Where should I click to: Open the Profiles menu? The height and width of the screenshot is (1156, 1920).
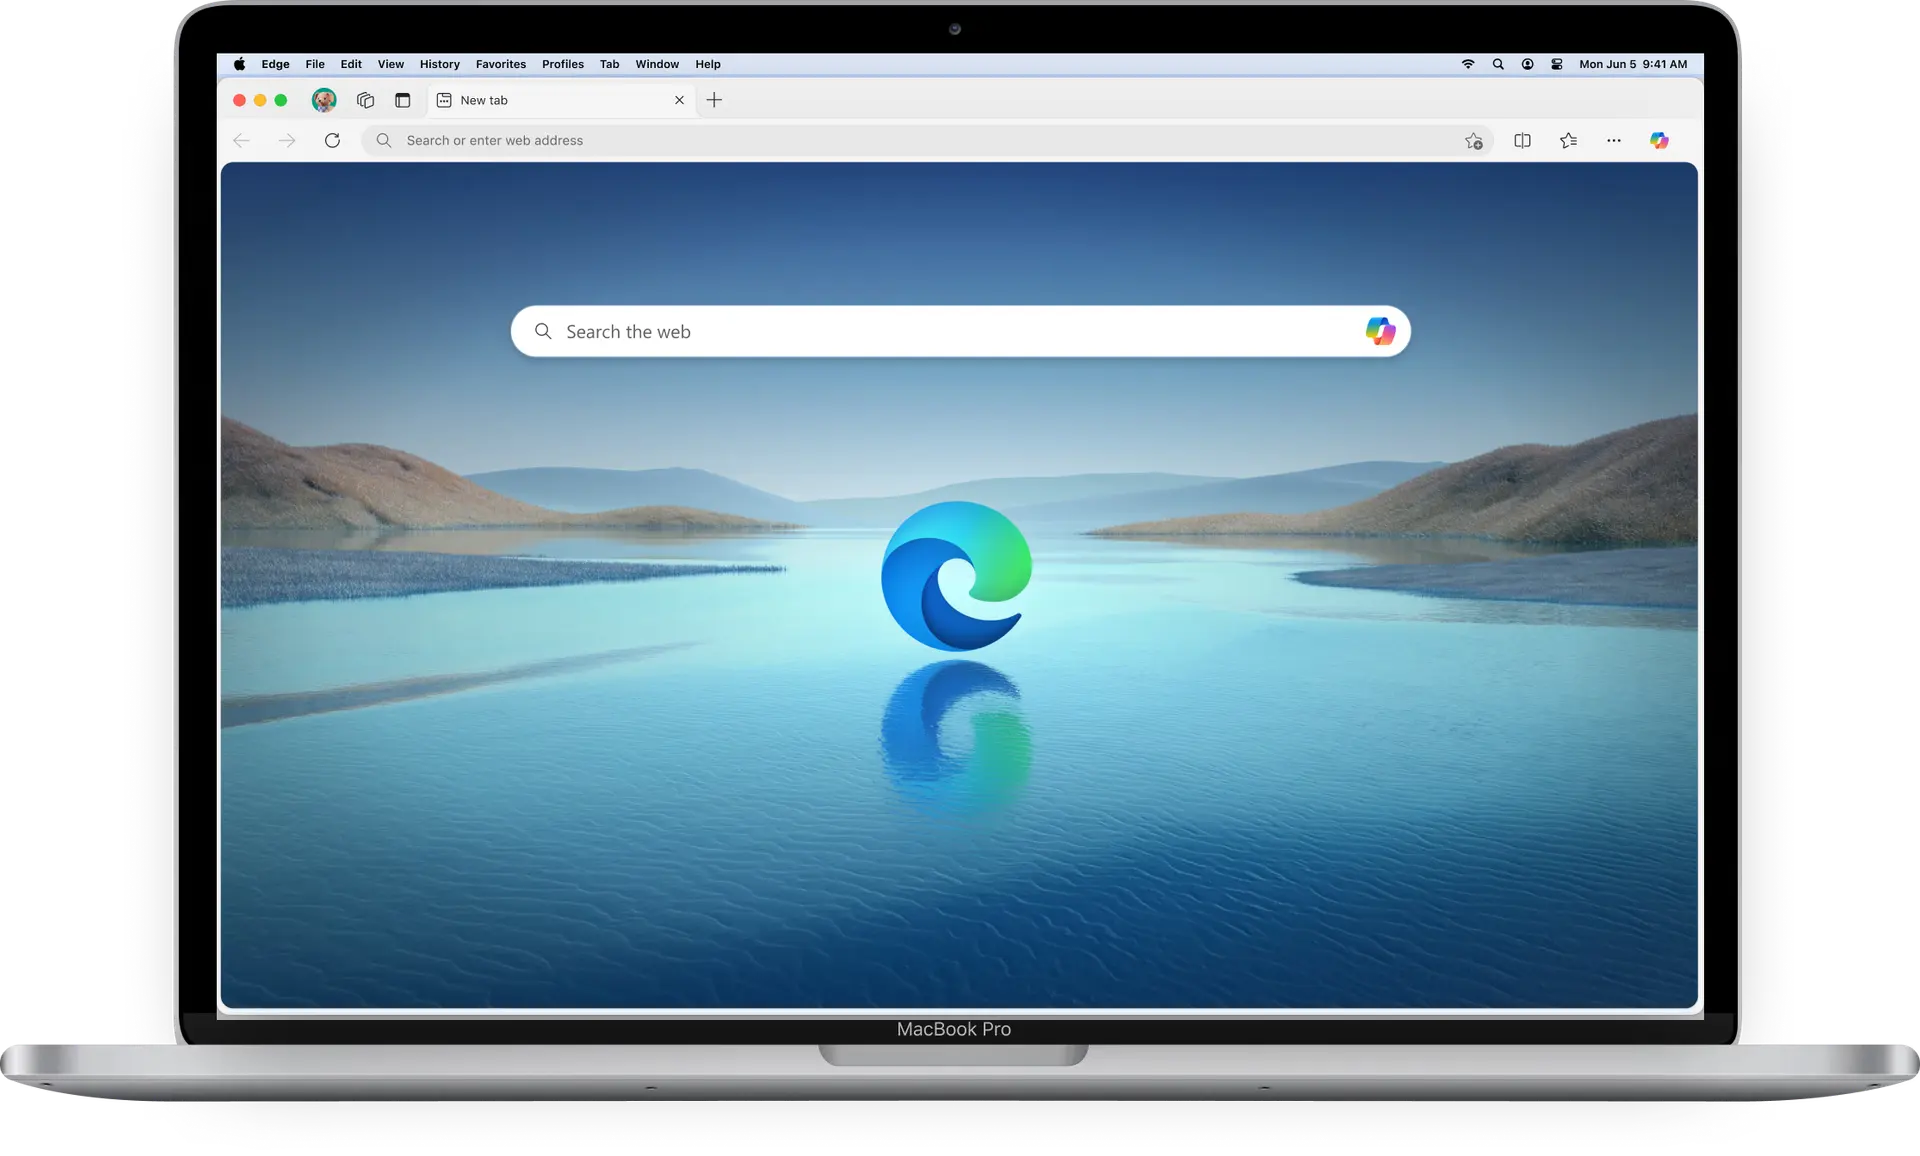point(563,64)
